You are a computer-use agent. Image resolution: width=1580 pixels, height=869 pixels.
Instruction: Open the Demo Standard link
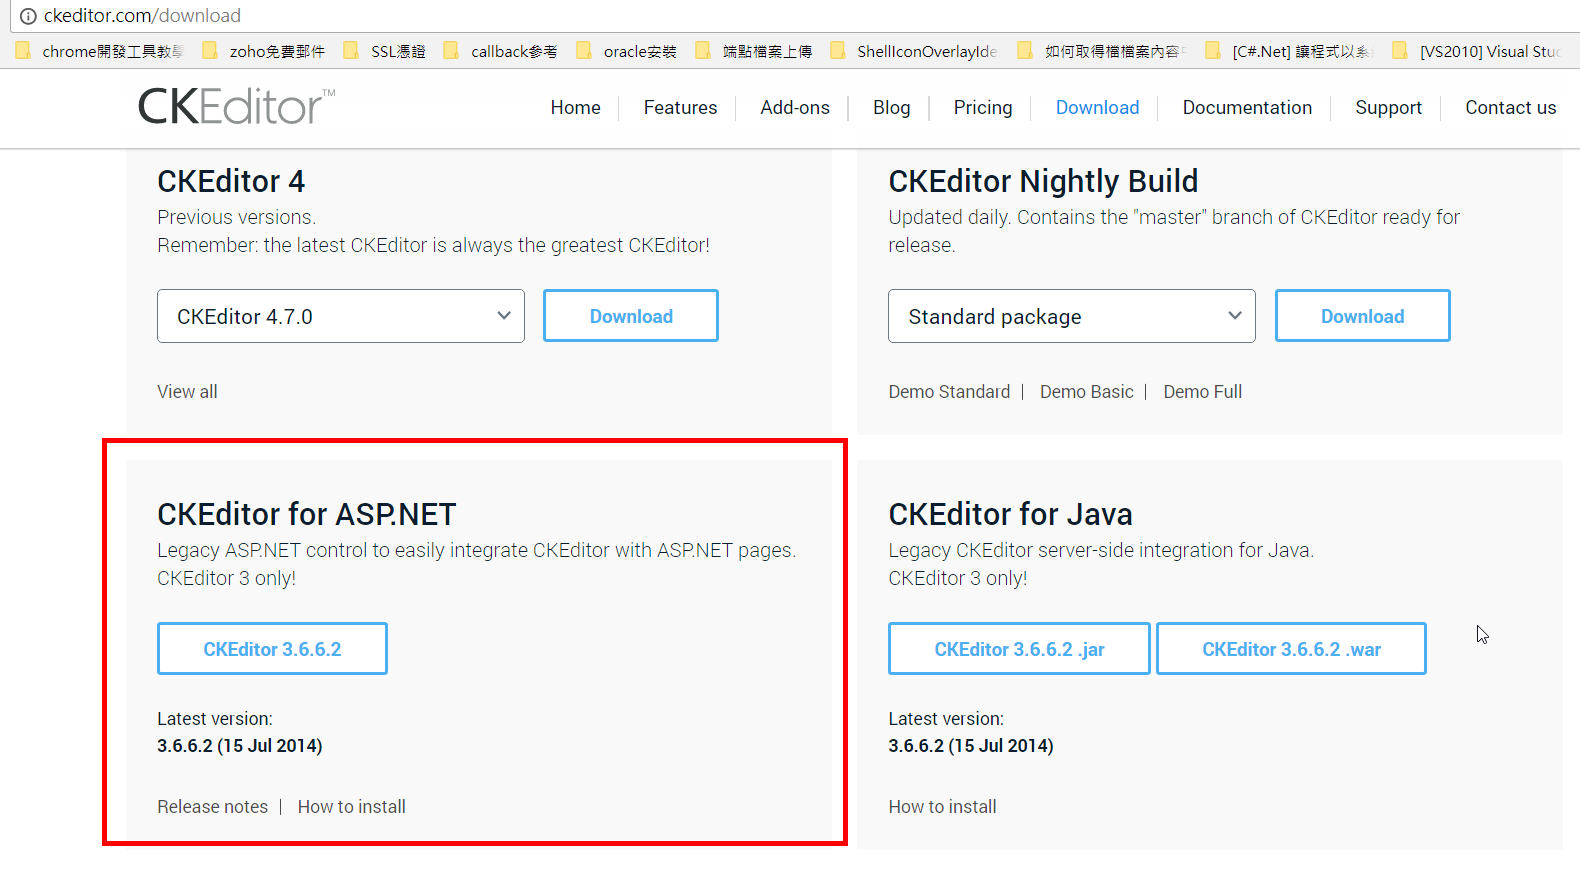tap(949, 392)
